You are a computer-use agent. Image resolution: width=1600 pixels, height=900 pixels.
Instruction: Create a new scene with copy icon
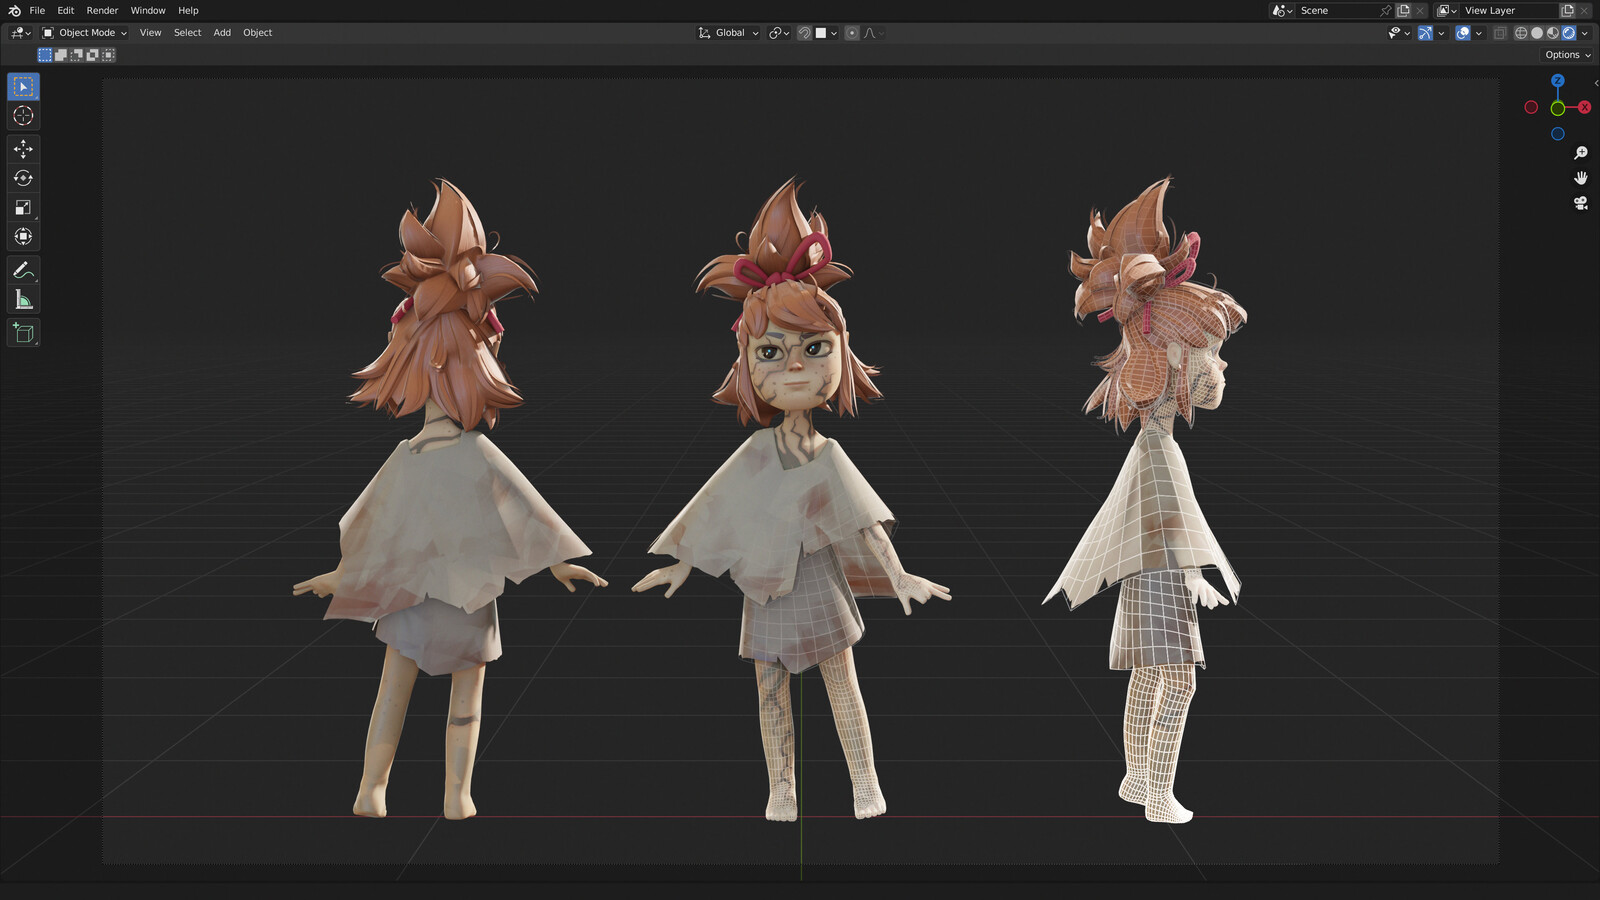click(1403, 10)
